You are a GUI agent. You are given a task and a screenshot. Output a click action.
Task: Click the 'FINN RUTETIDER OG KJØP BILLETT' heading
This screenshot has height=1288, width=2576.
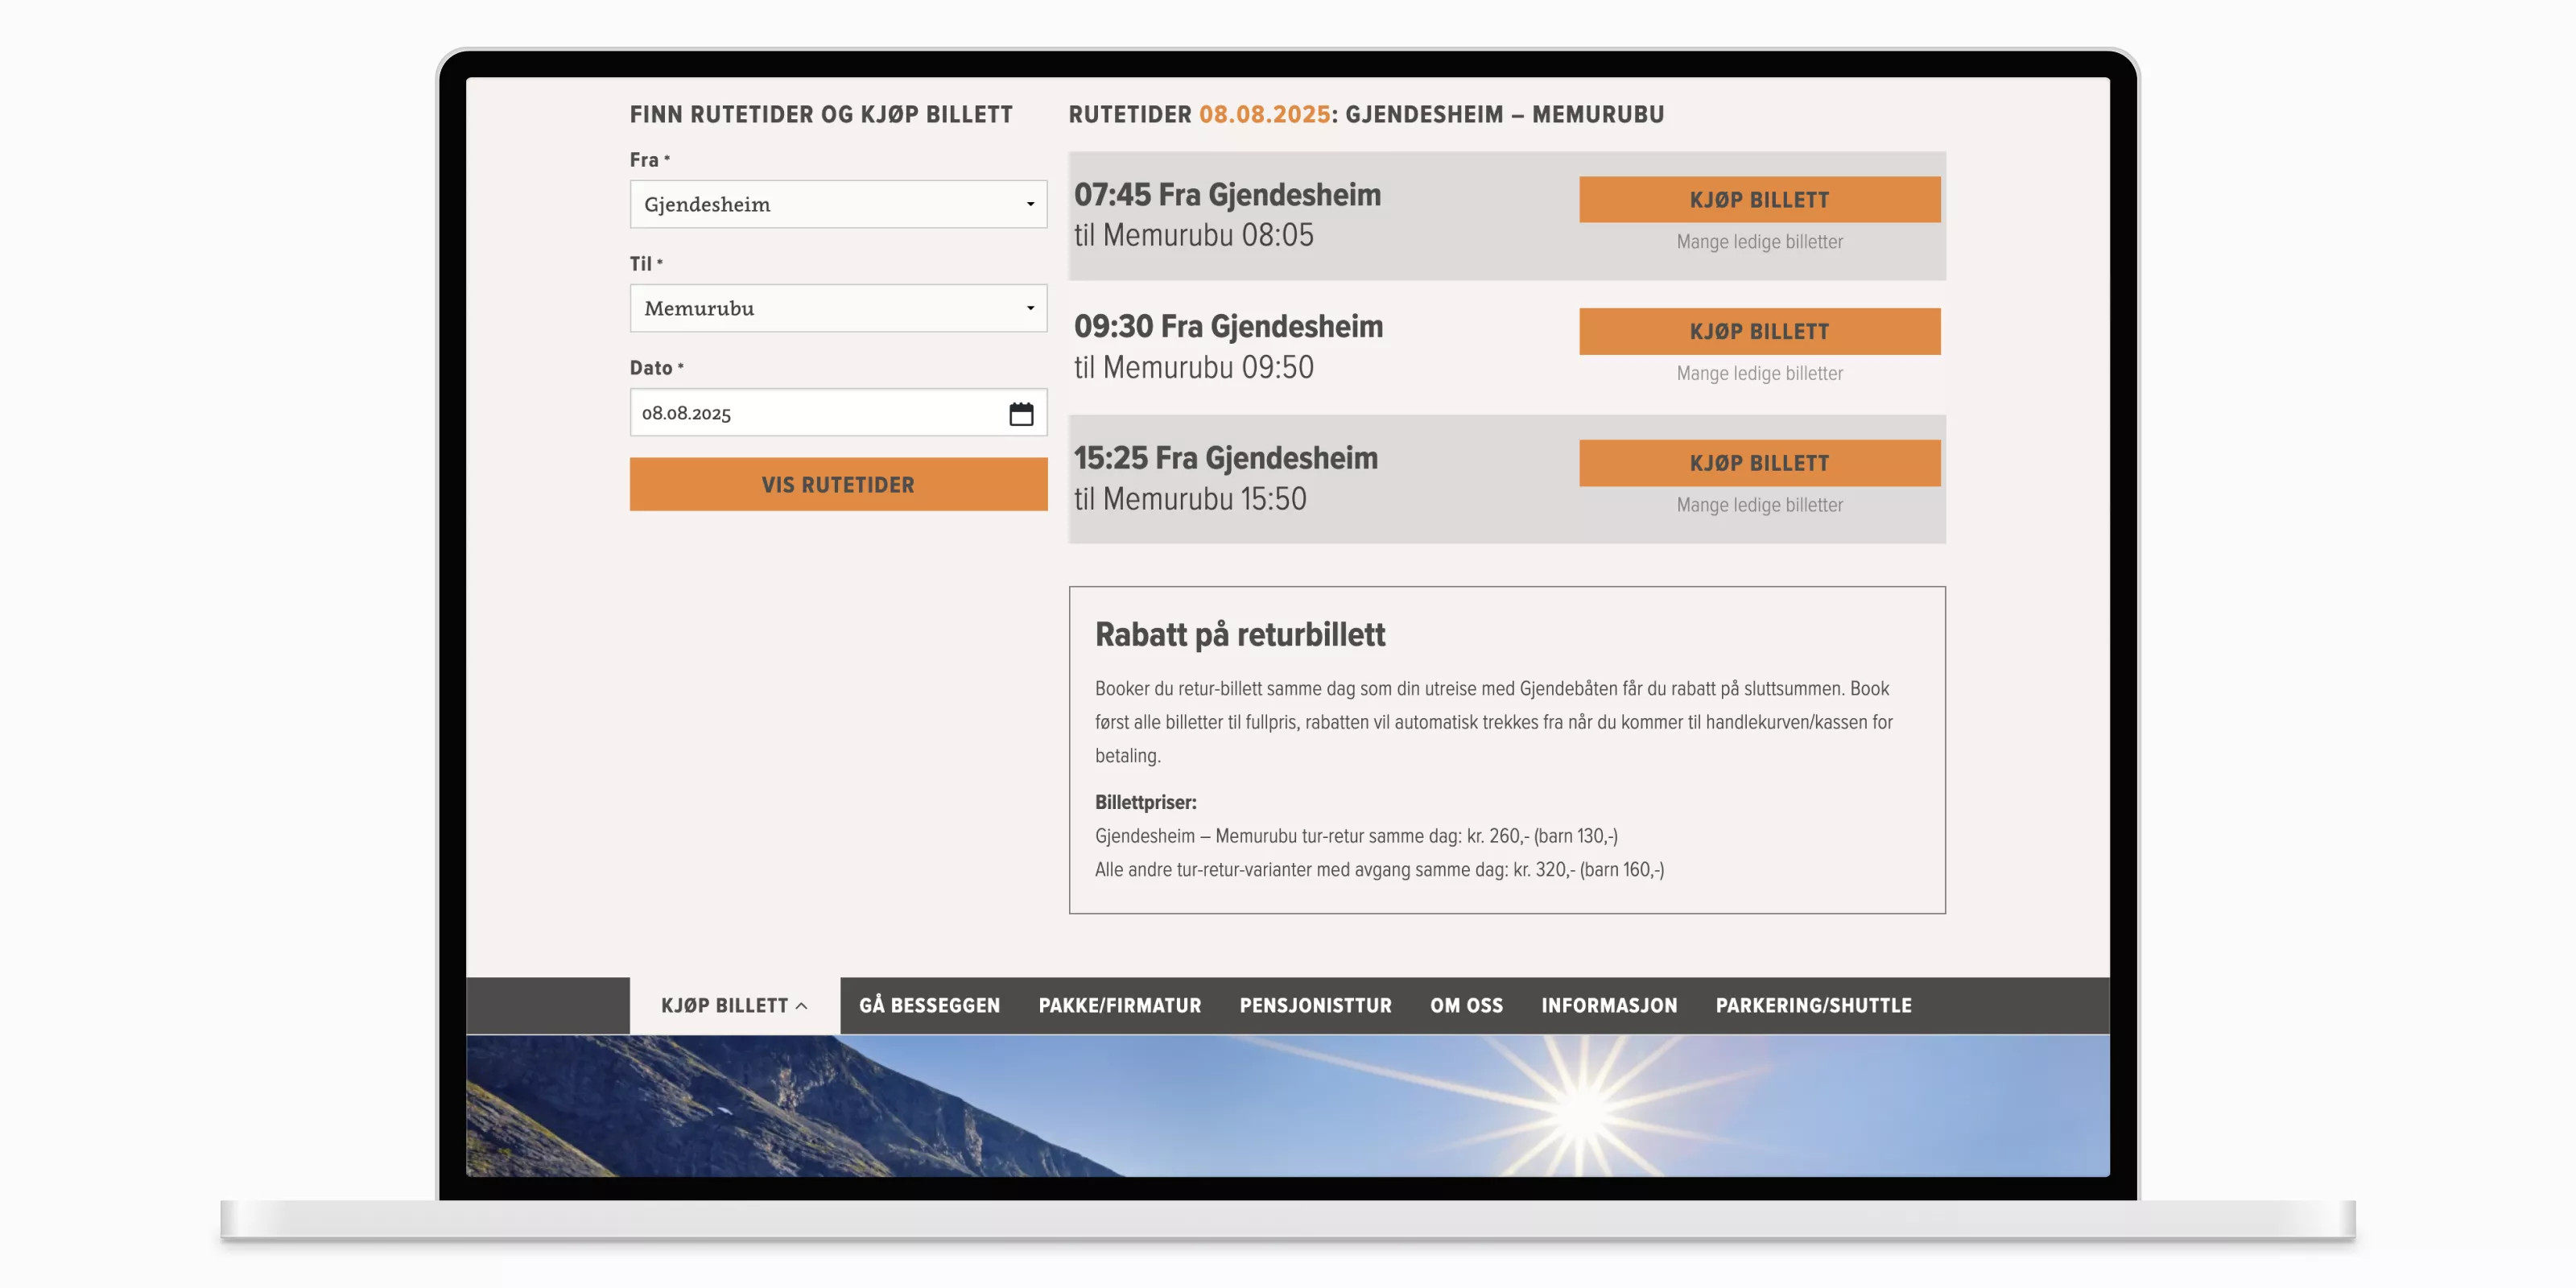(821, 115)
